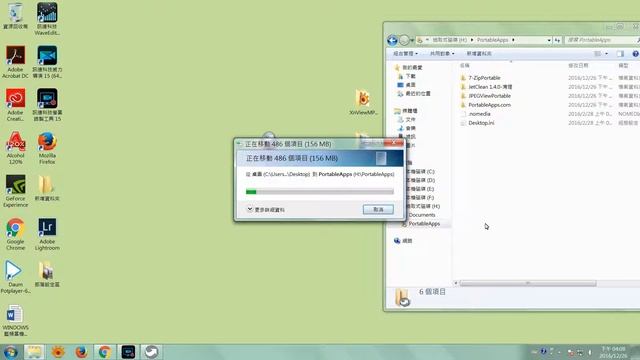Select the .nomedia file

click(x=479, y=114)
